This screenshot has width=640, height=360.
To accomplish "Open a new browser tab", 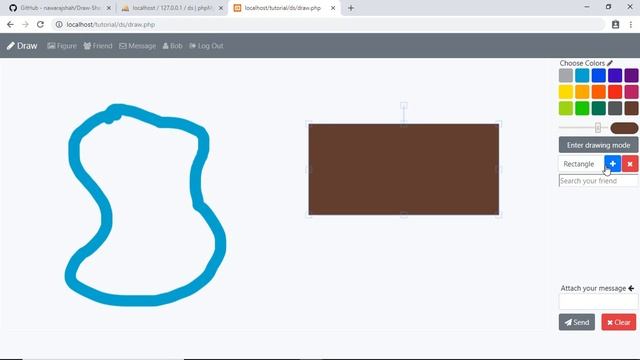I will tap(351, 8).
